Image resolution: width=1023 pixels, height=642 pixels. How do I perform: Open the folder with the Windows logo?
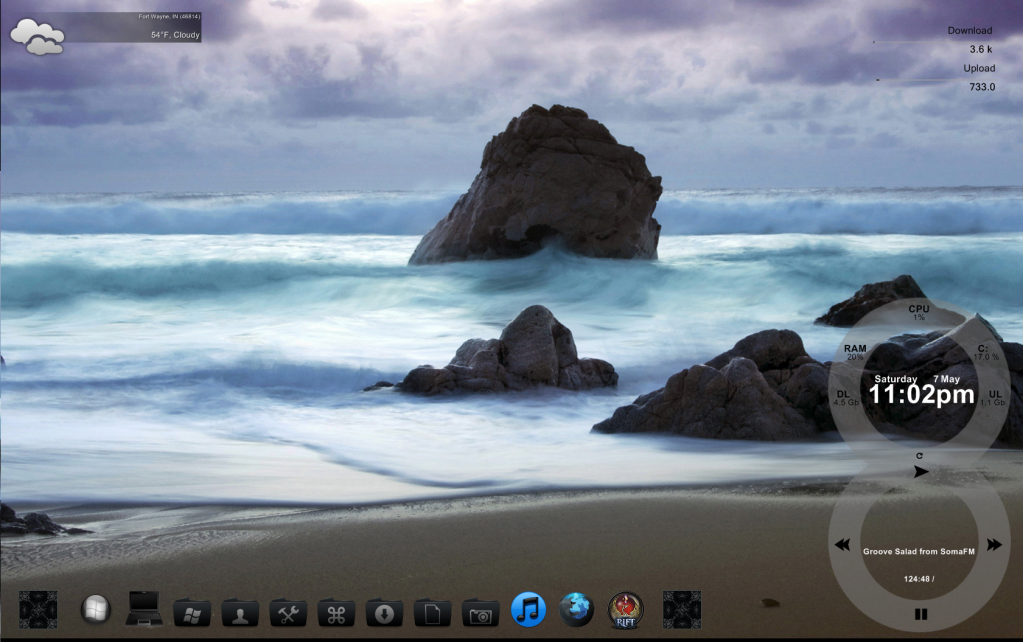(192, 612)
